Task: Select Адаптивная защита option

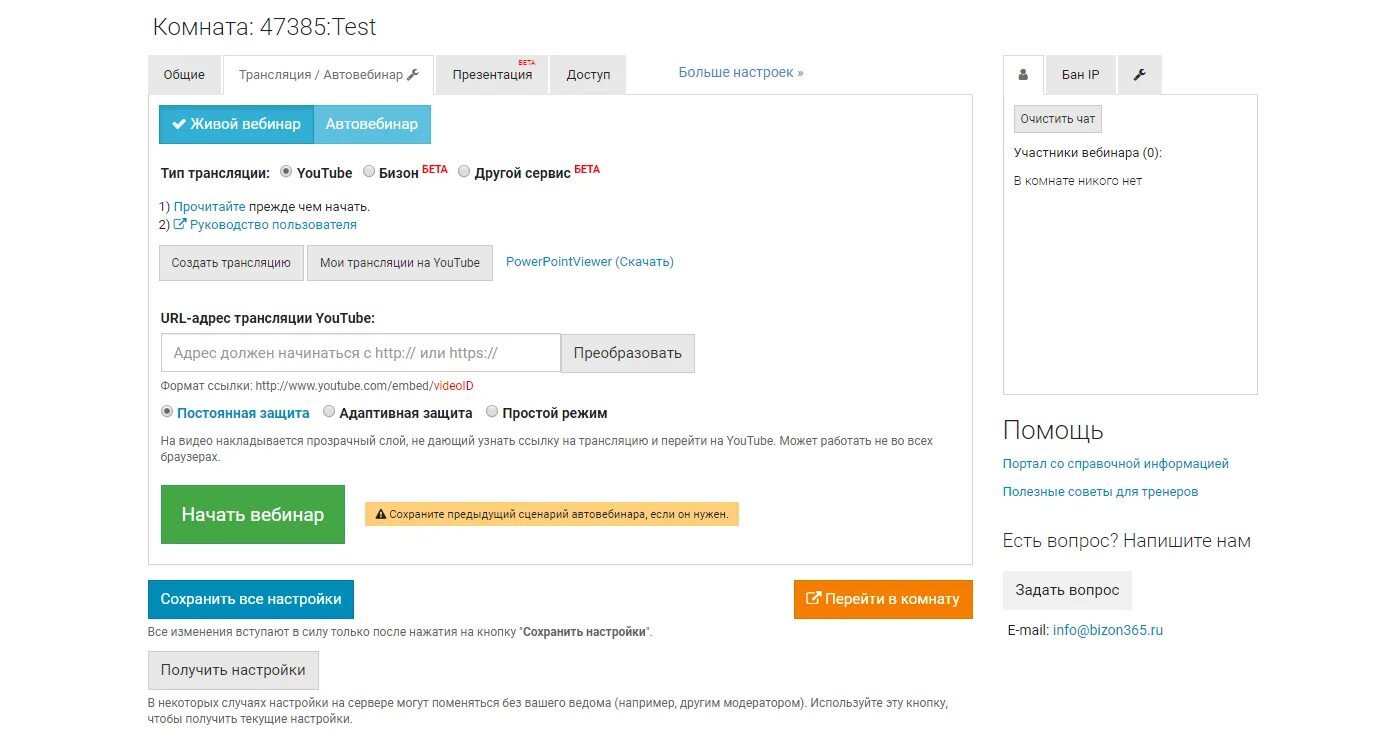Action: [x=329, y=412]
